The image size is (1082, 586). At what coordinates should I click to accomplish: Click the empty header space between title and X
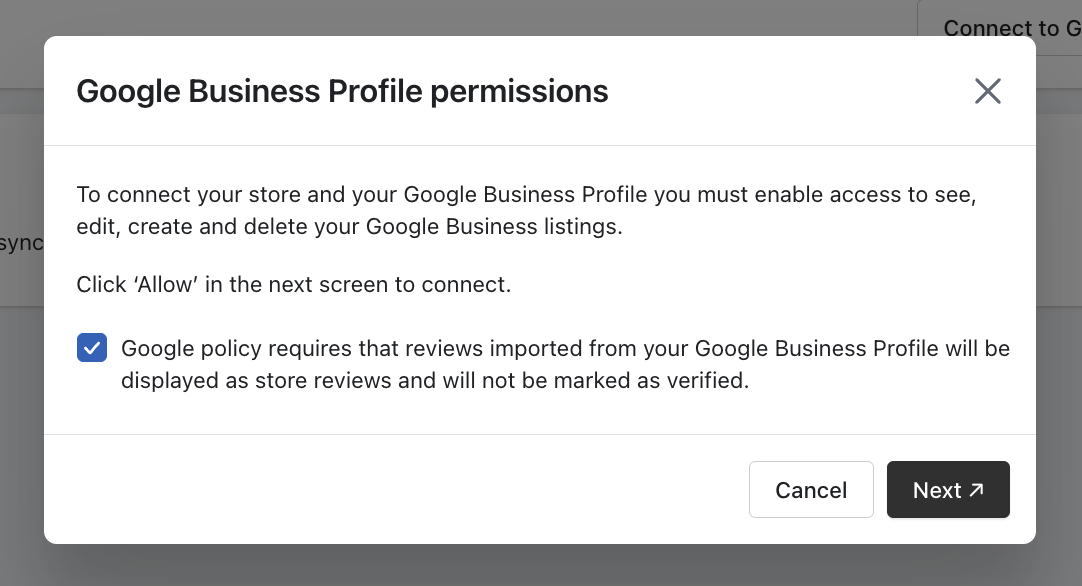pyautogui.click(x=790, y=91)
